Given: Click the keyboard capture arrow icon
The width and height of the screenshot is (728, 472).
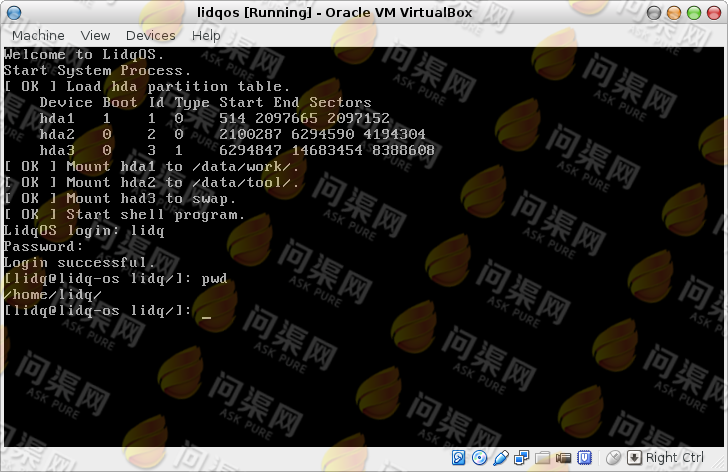Looking at the screenshot, I should coord(634,458).
